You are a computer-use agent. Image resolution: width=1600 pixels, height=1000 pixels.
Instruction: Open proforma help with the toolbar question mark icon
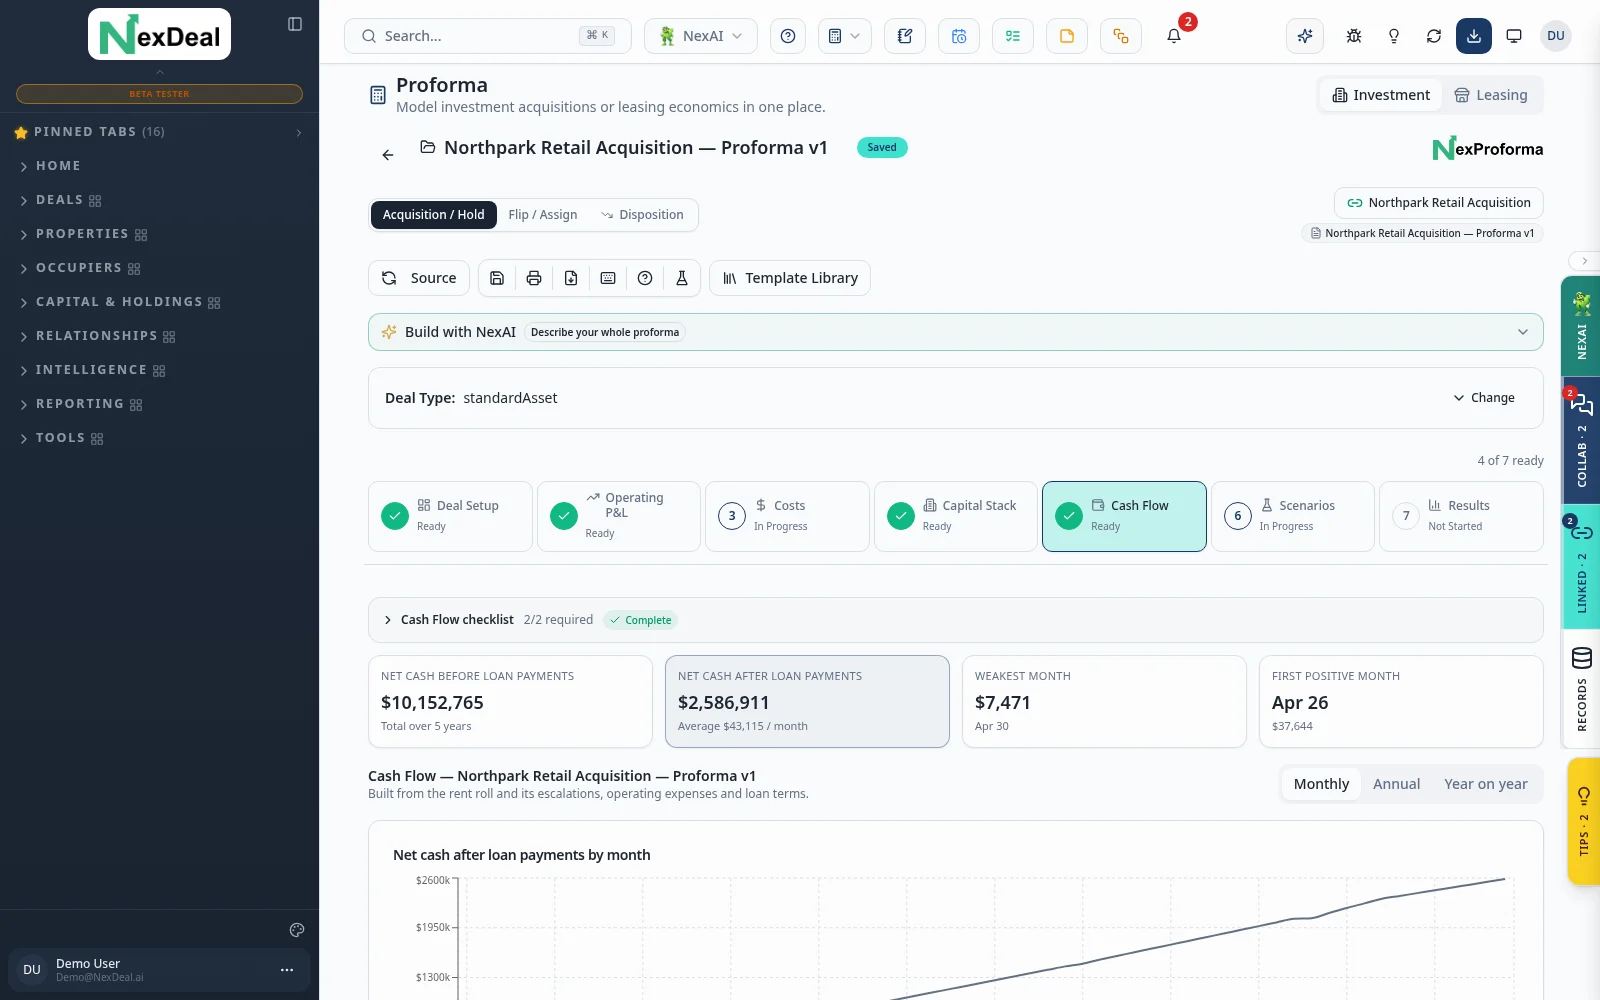pyautogui.click(x=645, y=278)
